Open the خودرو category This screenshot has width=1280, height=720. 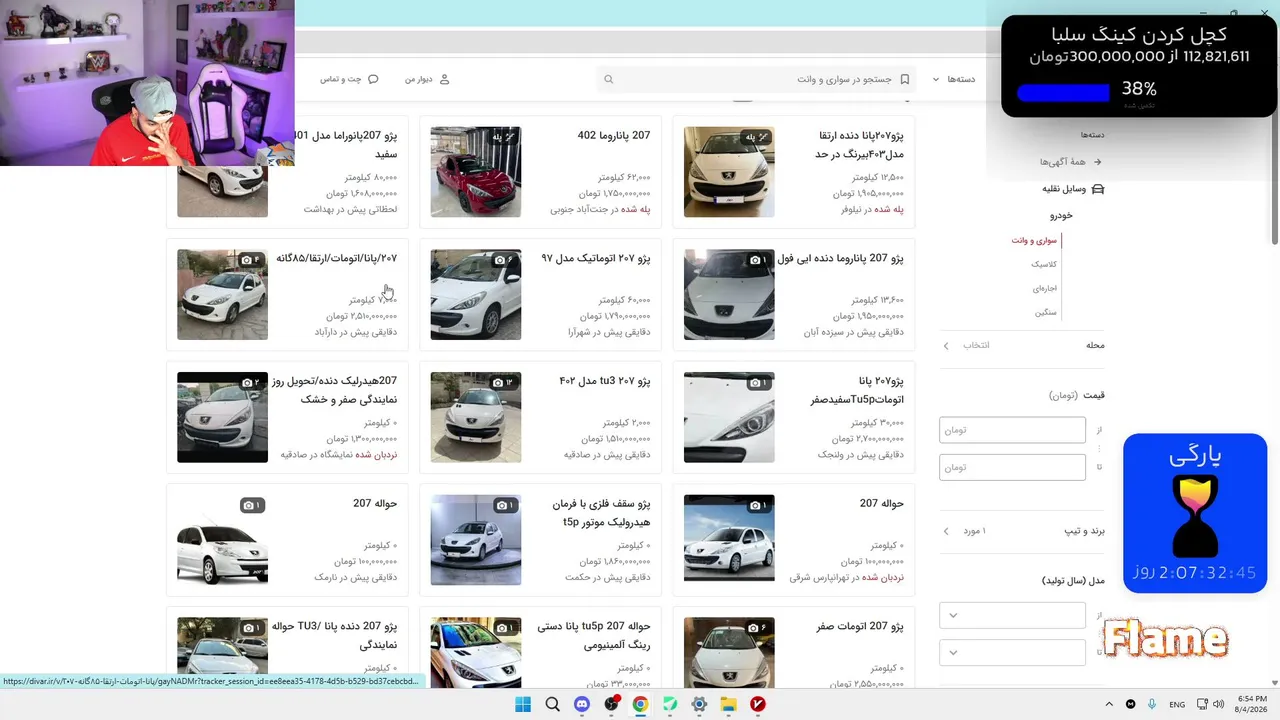click(x=1061, y=215)
